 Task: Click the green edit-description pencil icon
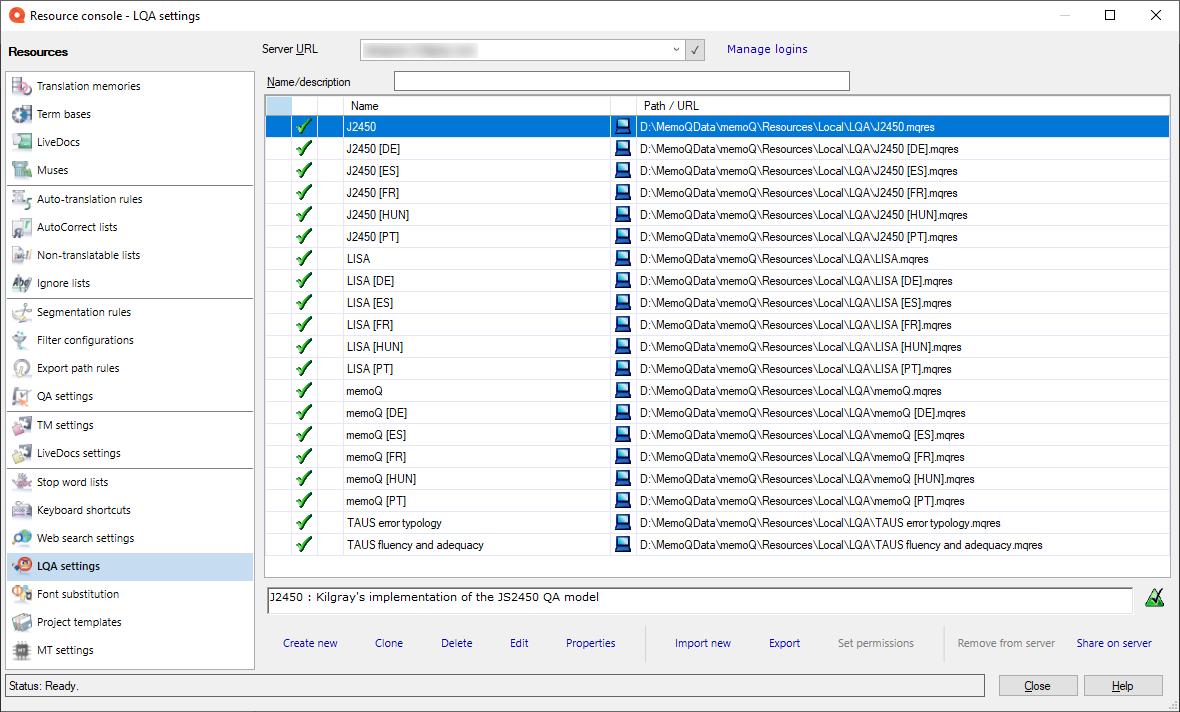(1155, 596)
